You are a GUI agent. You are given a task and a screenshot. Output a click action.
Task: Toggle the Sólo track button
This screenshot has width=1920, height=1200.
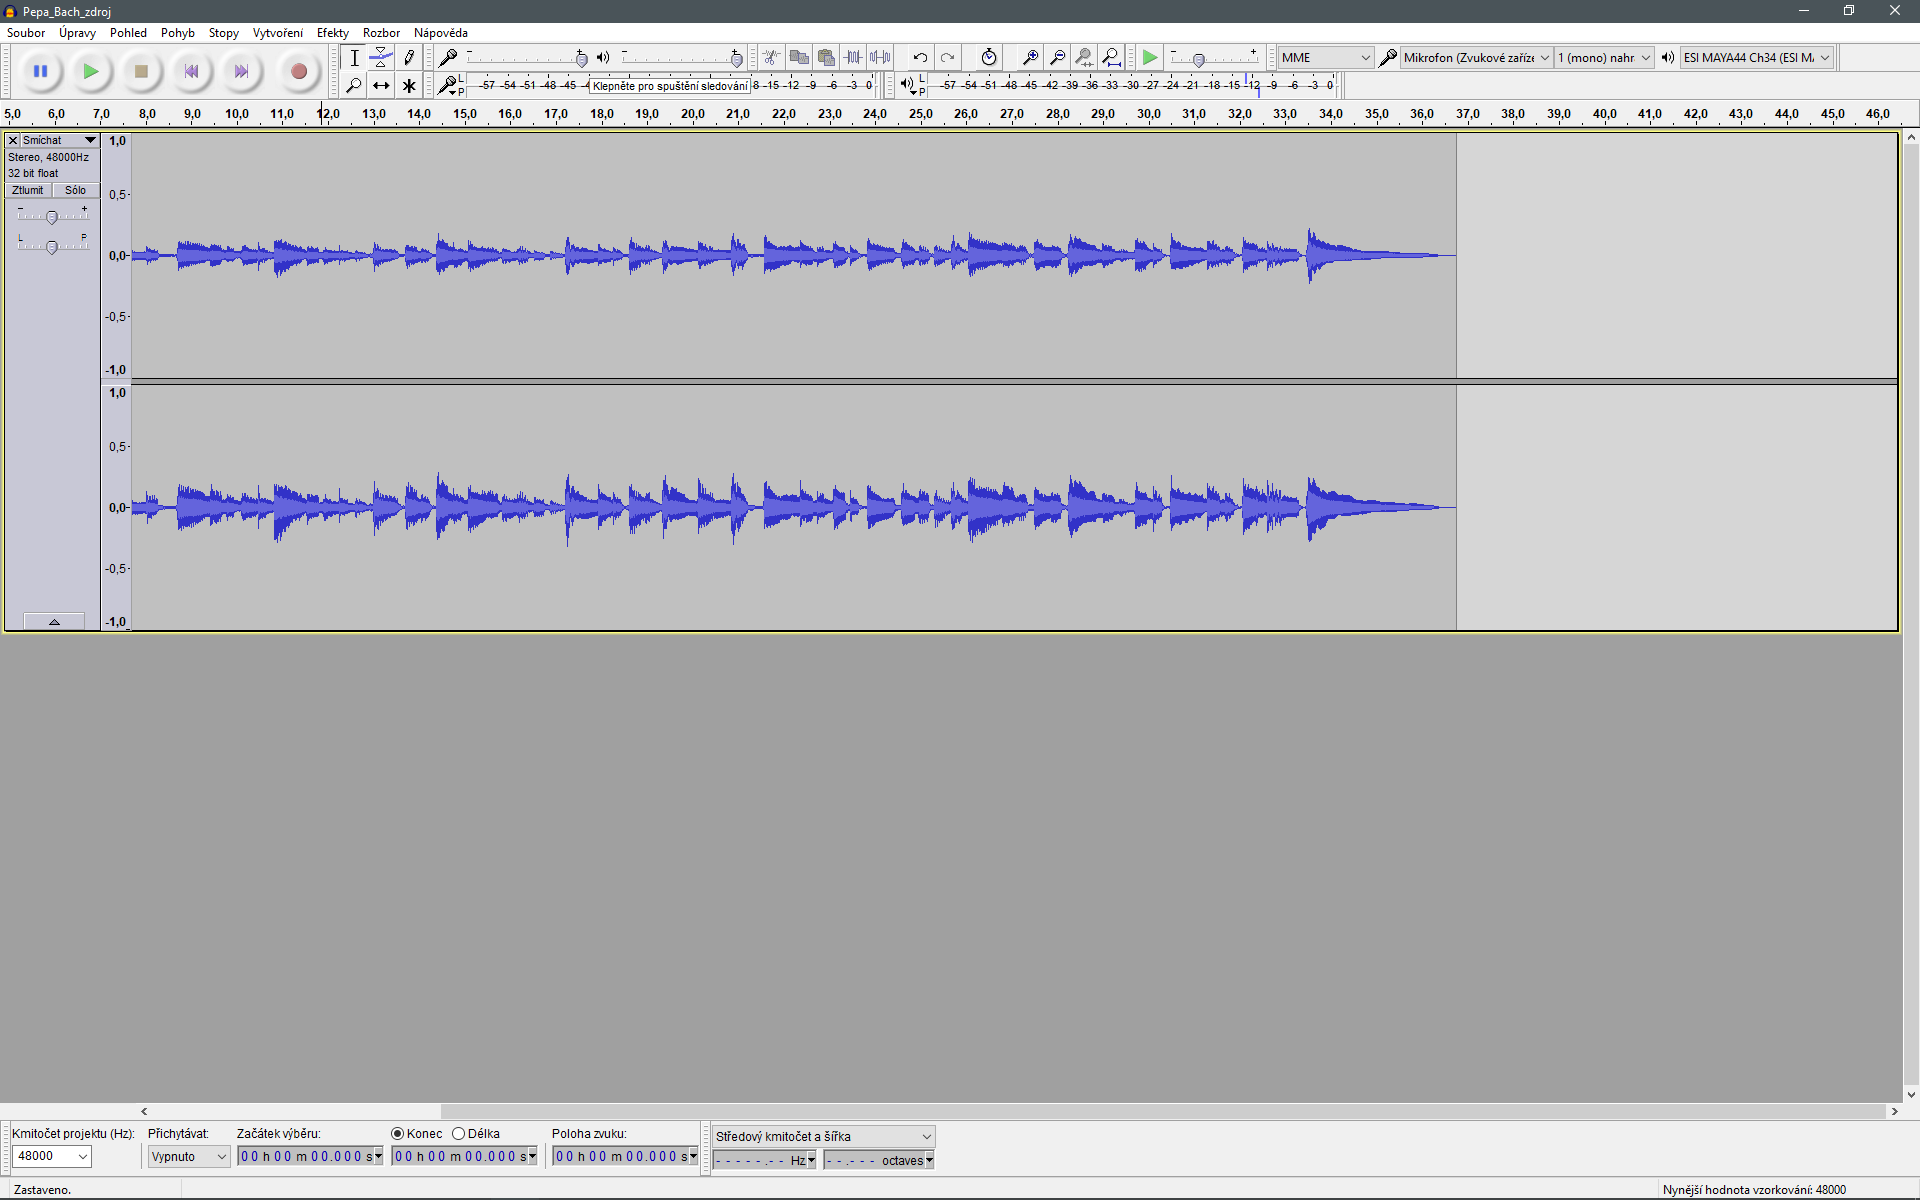75,190
